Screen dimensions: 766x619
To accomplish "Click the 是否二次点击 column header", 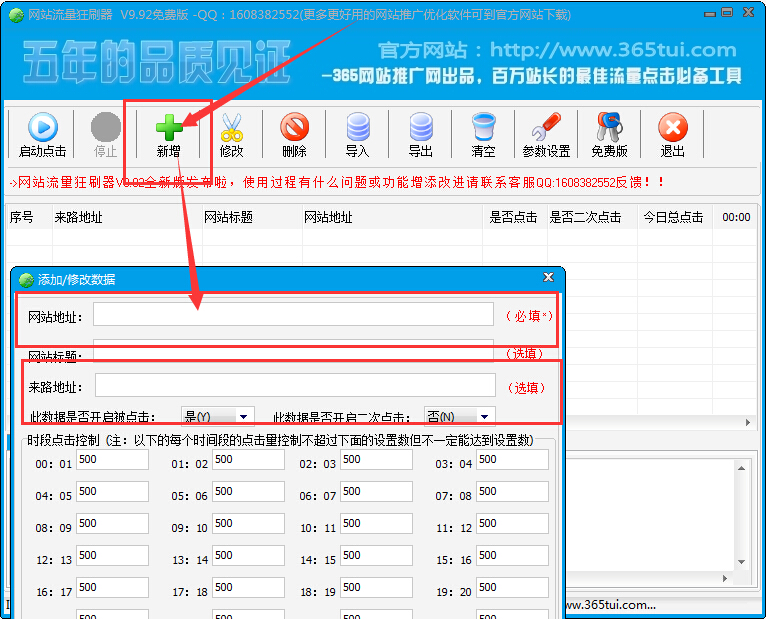I will point(592,217).
